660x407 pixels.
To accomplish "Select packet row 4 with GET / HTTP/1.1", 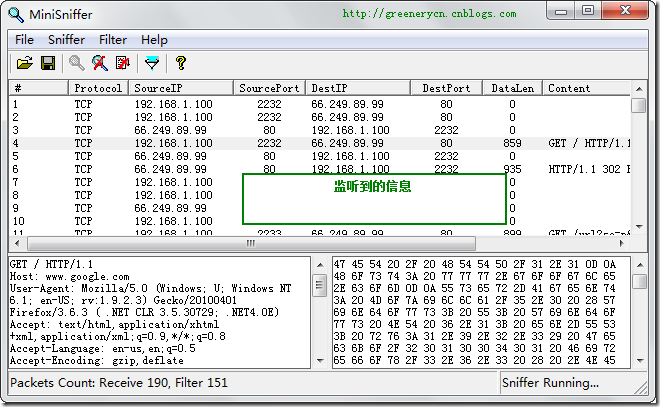I will coord(320,143).
